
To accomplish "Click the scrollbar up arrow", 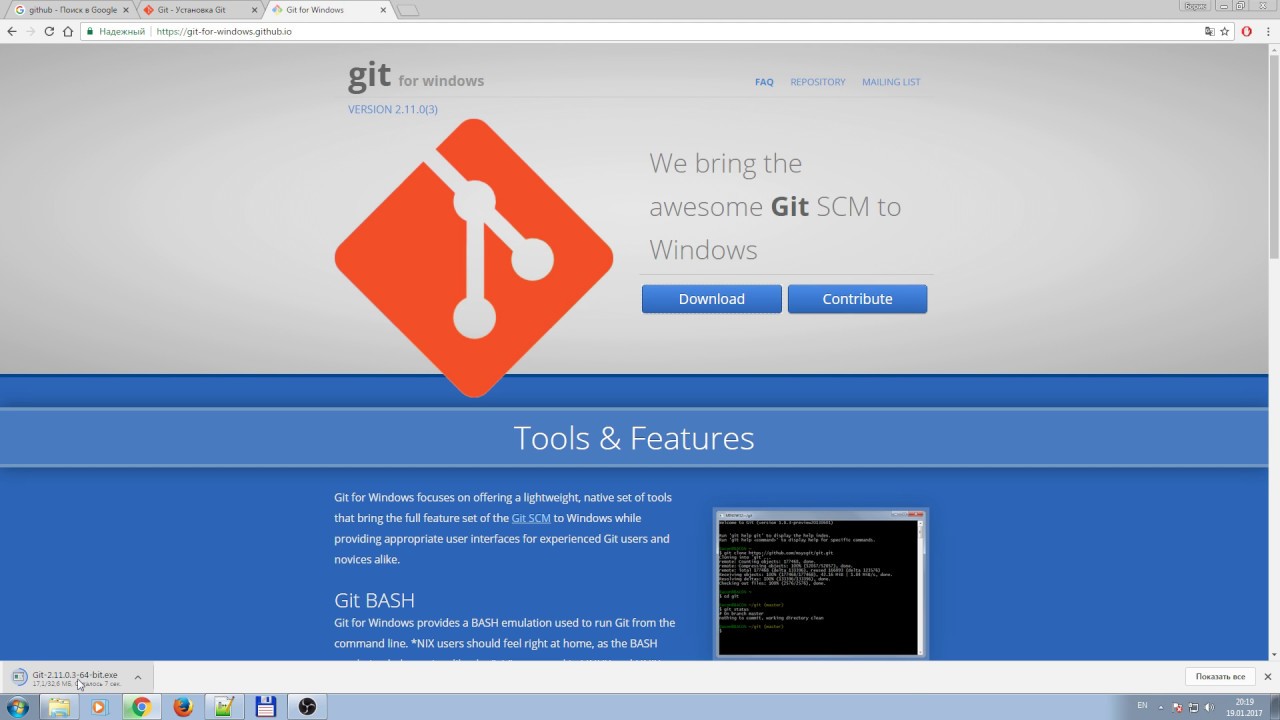I will coord(1274,50).
